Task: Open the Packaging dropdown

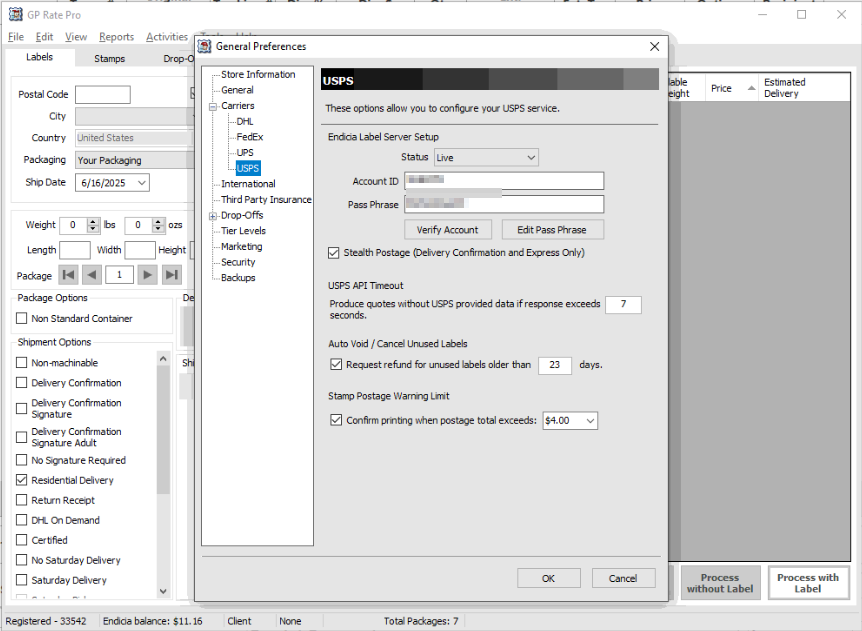Action: (x=135, y=160)
